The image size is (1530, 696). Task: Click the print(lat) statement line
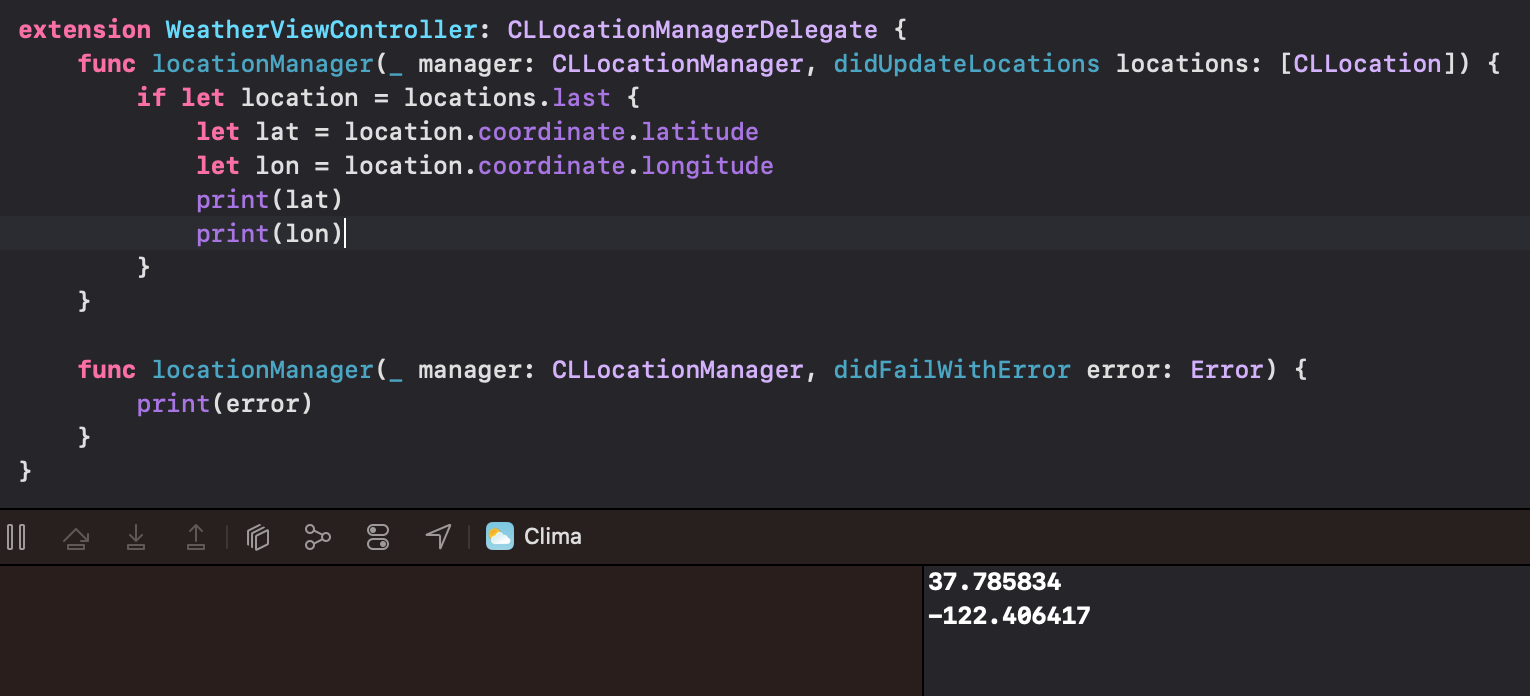tap(269, 199)
